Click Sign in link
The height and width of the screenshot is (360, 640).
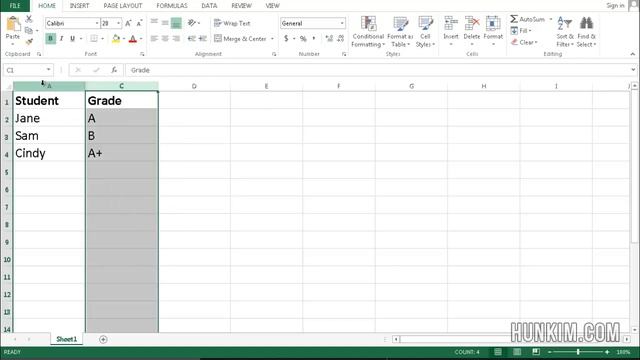(x=615, y=5)
